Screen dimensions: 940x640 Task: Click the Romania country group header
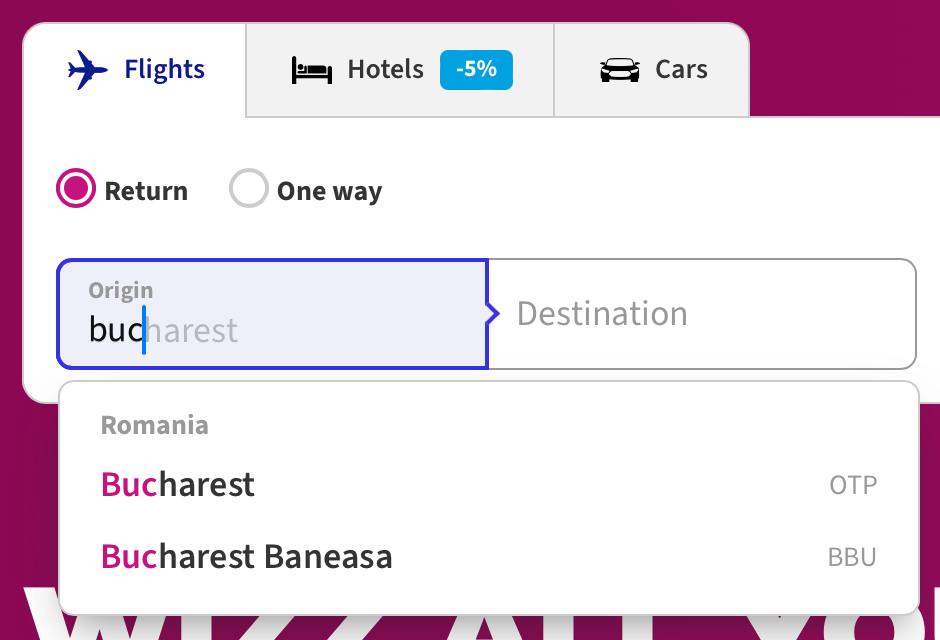[155, 425]
